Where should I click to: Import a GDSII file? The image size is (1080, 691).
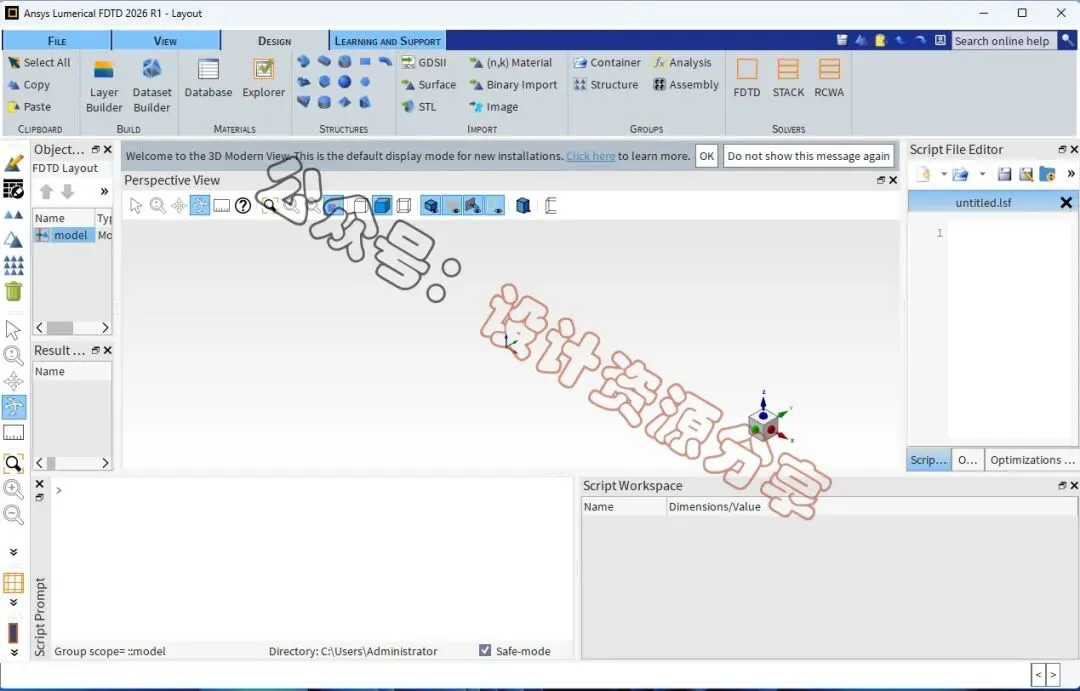tap(424, 63)
